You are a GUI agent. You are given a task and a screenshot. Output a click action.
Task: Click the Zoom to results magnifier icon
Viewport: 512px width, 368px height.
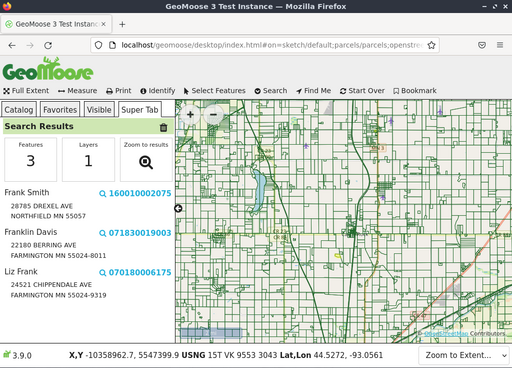[x=146, y=162]
